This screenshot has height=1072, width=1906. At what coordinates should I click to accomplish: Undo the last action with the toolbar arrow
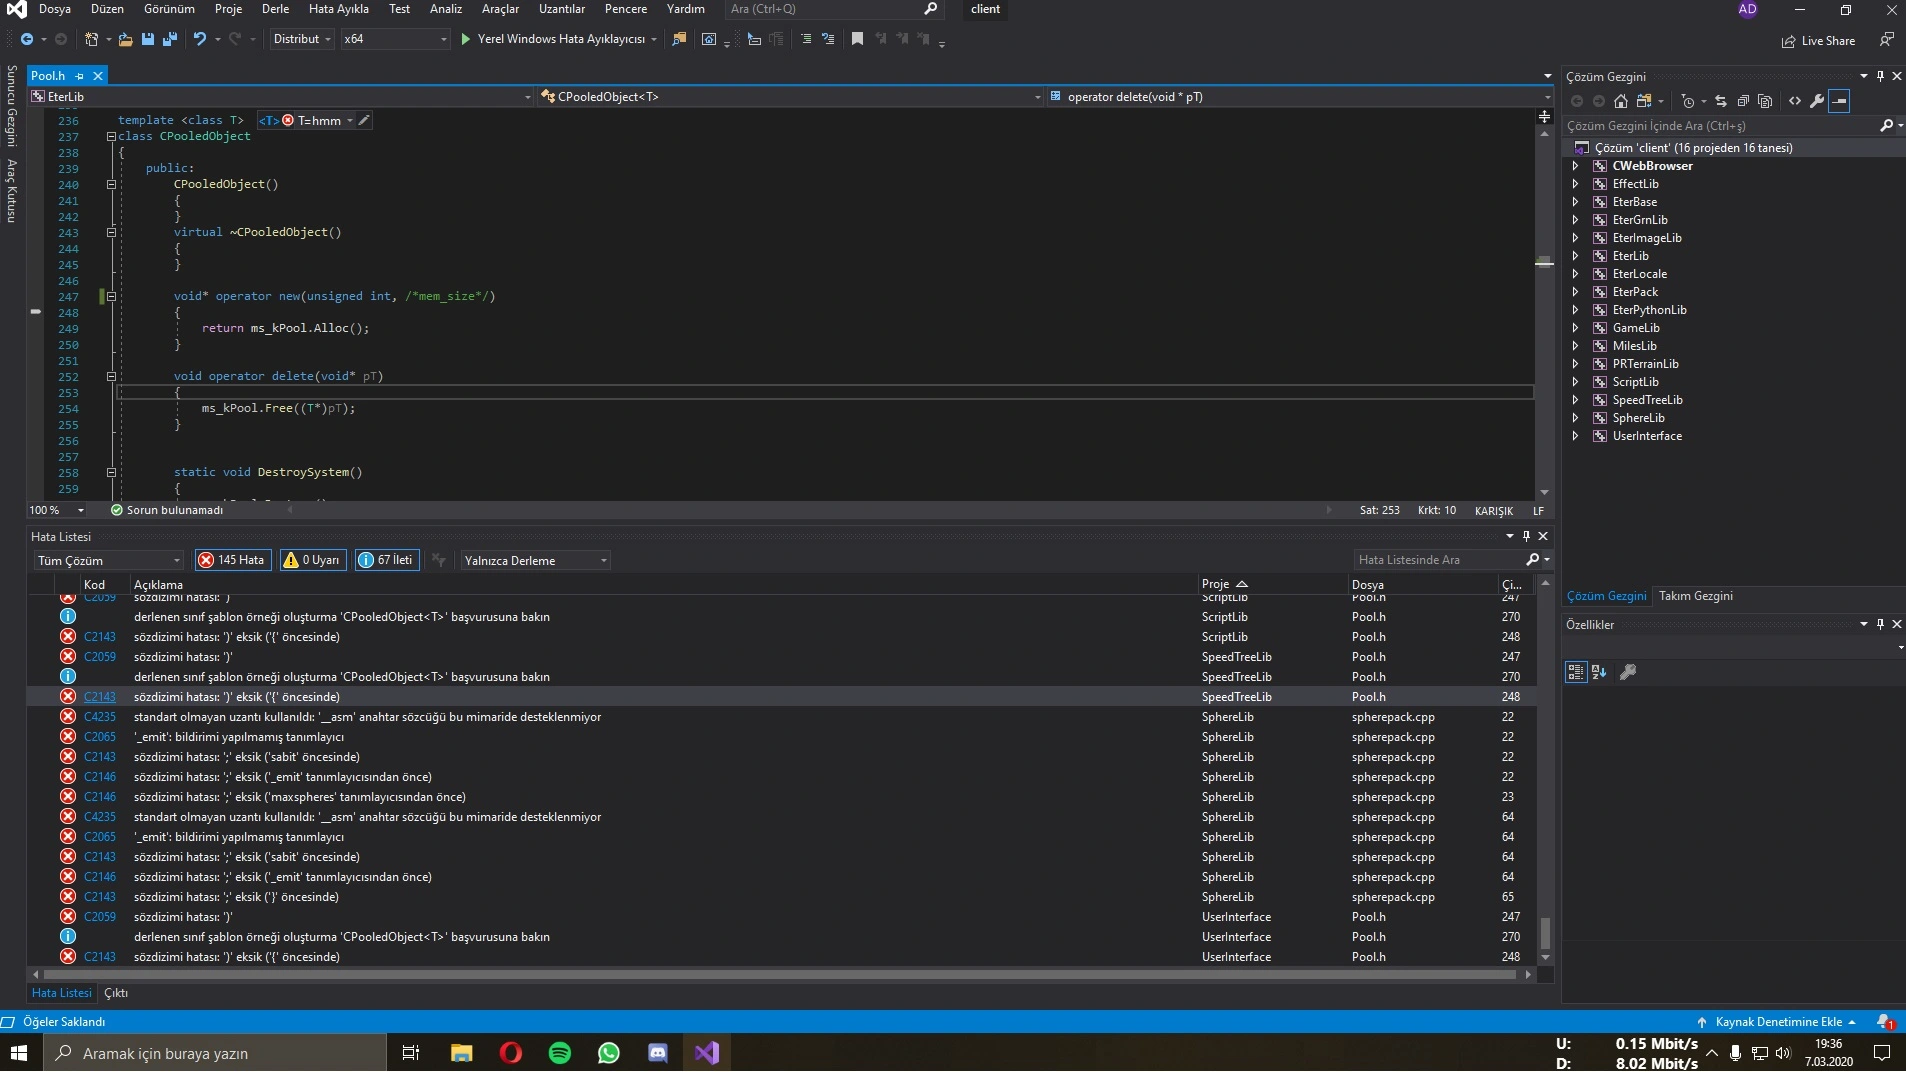(200, 39)
